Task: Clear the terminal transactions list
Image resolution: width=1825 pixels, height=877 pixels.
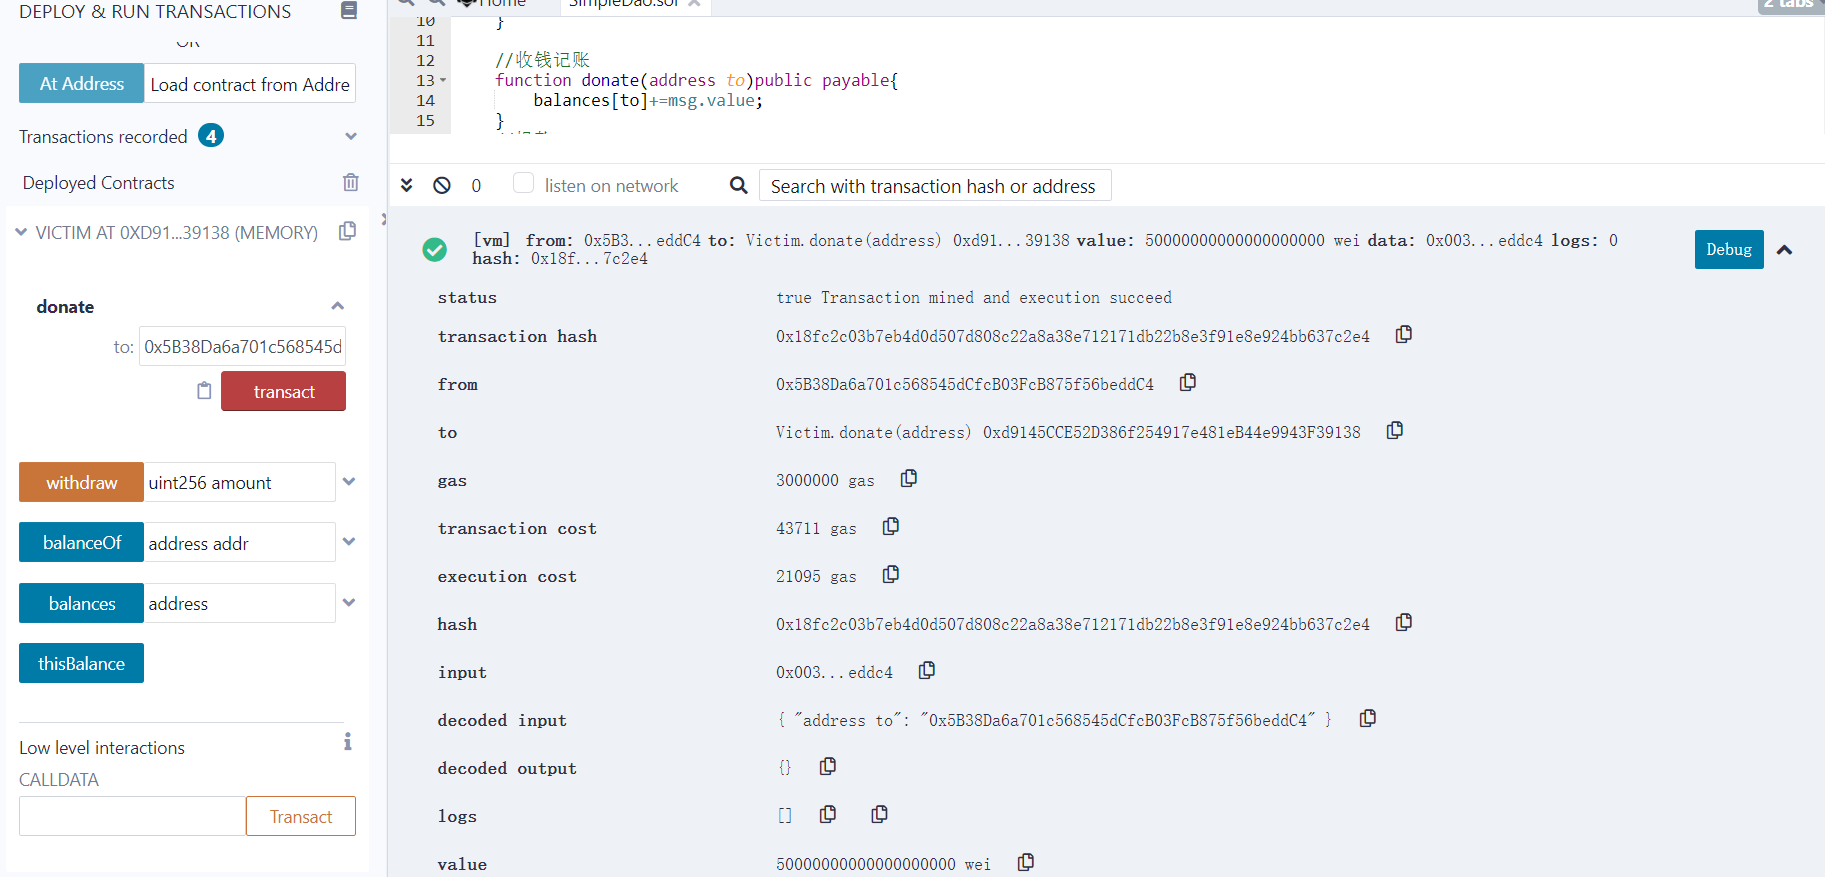Action: point(441,186)
